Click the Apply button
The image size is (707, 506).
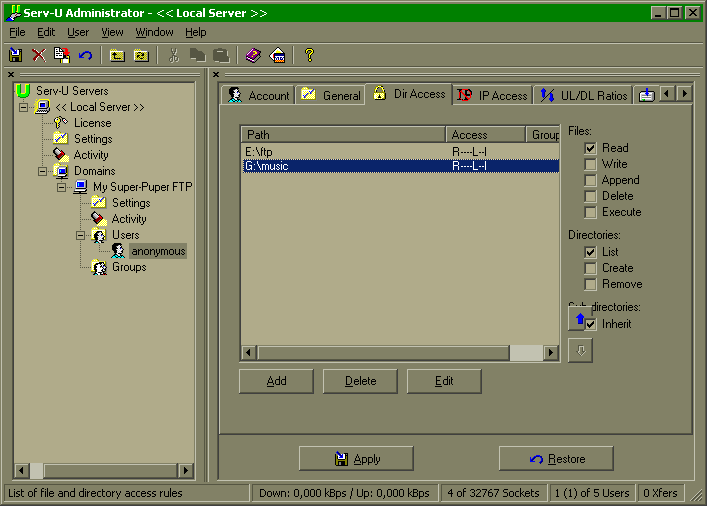tap(356, 459)
